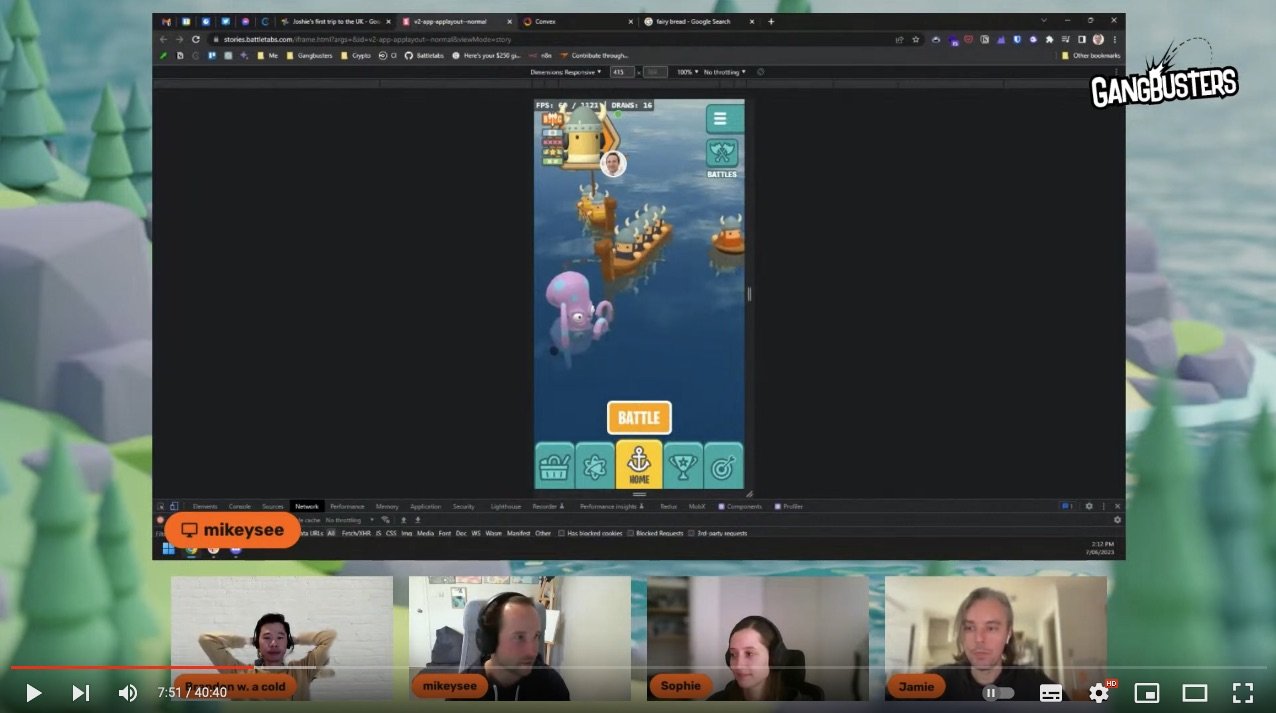Open the Console devtools tab

240,506
